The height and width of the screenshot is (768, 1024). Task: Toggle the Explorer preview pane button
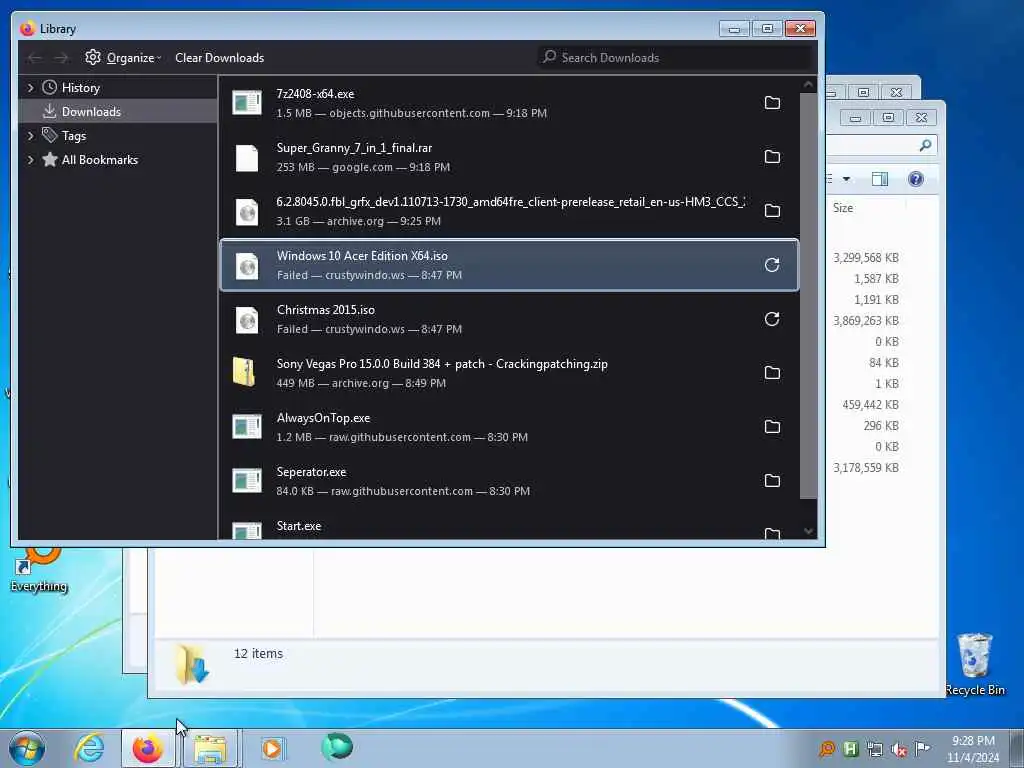880,179
